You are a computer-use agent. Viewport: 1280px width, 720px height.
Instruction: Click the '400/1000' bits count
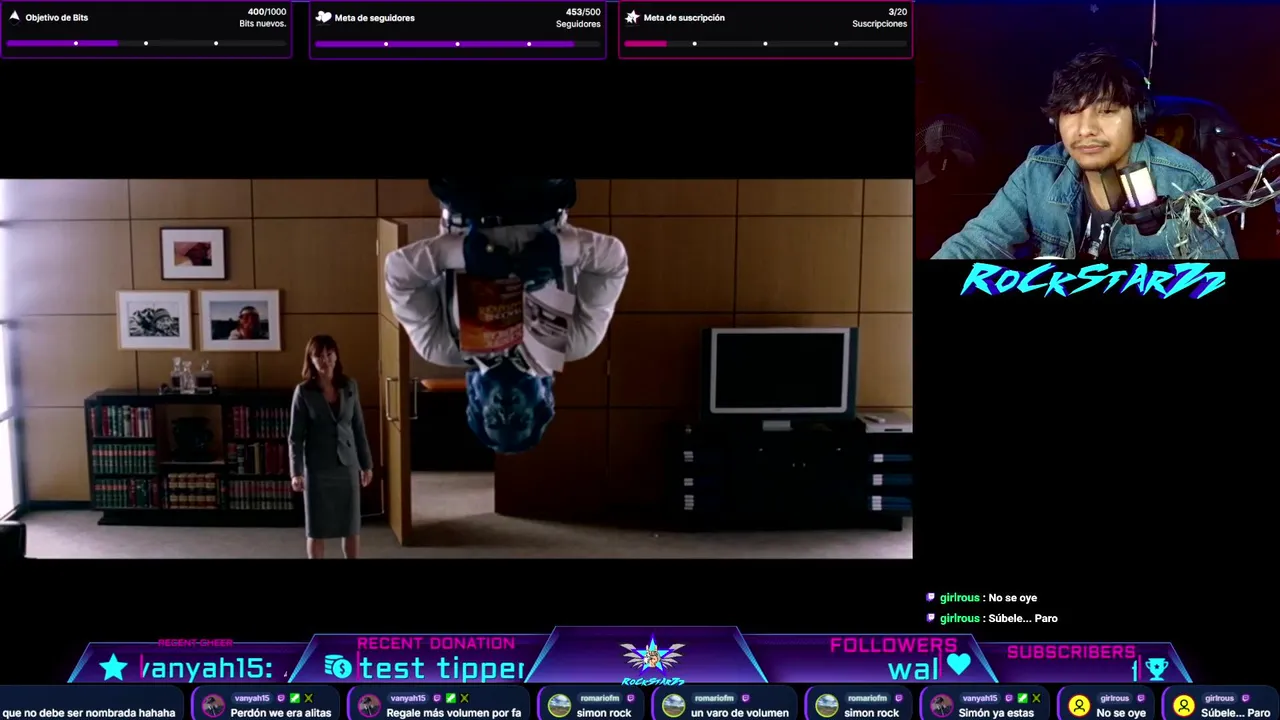(266, 12)
